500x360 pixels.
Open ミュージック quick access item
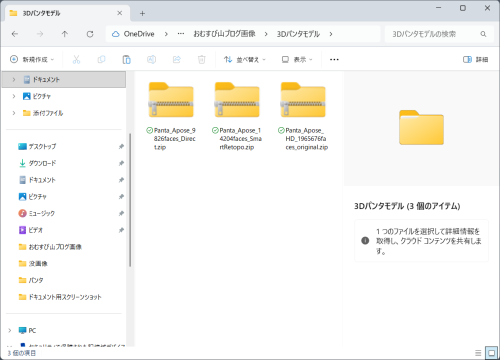click(x=42, y=213)
